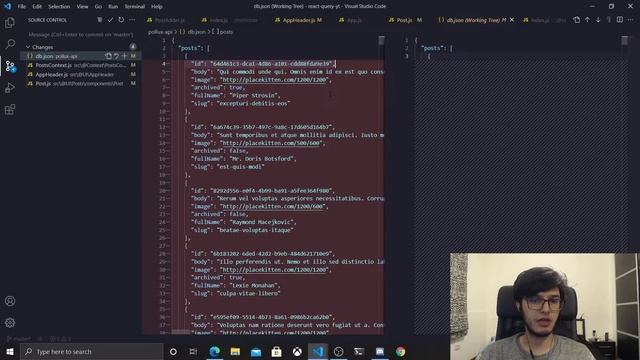Refresh the Source Control panel
This screenshot has height=360, width=640.
pyautogui.click(x=121, y=20)
